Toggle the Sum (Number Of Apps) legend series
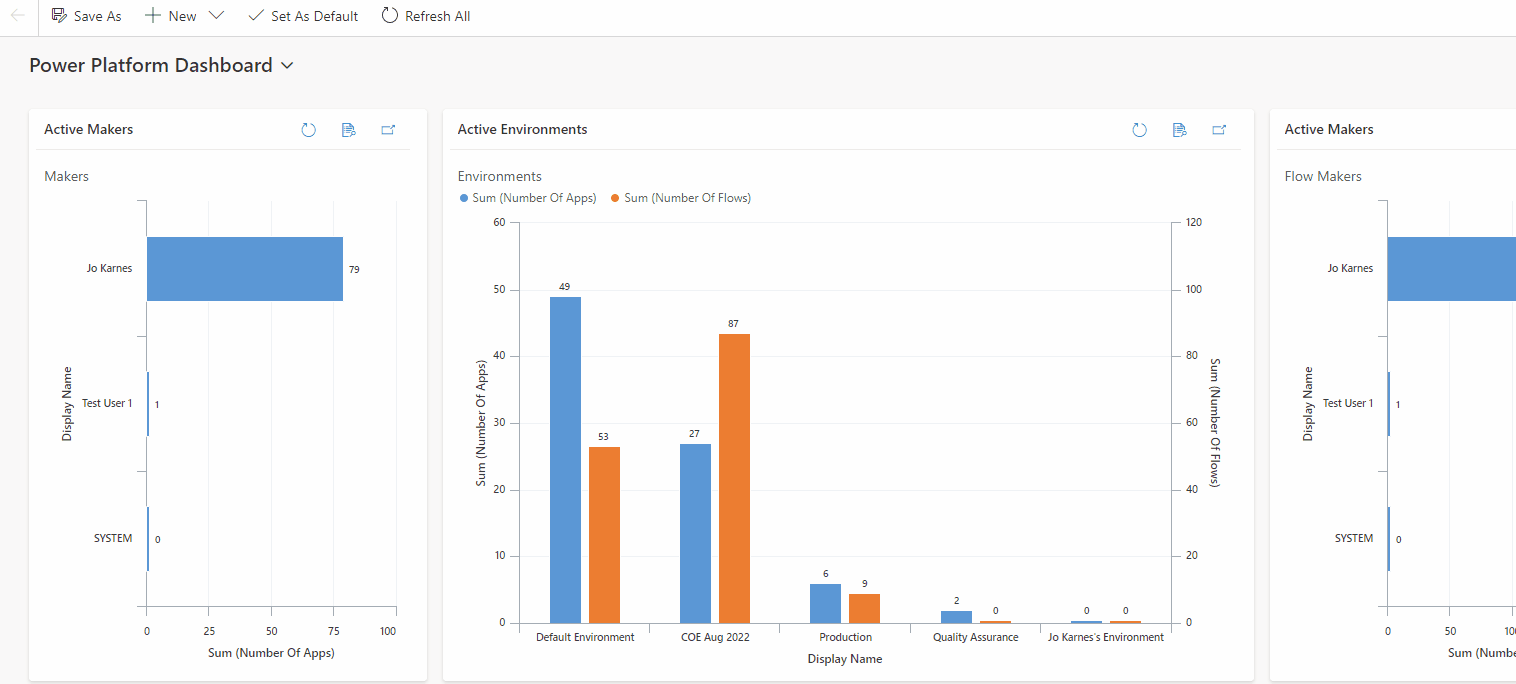 [x=527, y=198]
